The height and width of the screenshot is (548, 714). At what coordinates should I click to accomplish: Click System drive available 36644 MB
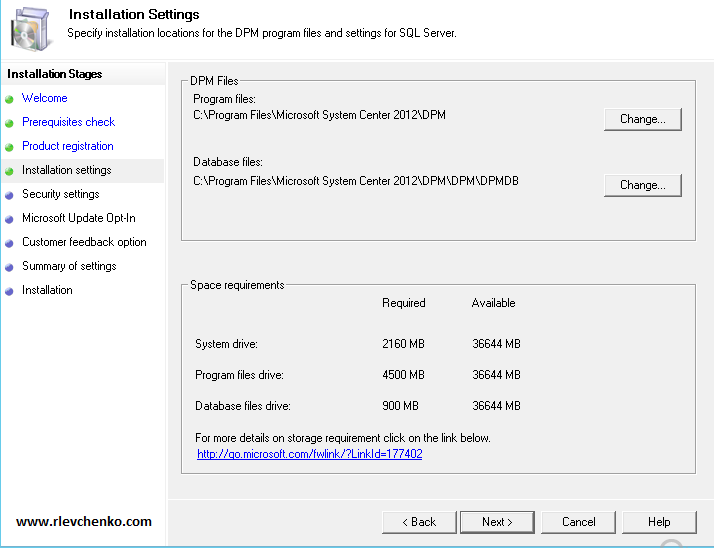(496, 344)
